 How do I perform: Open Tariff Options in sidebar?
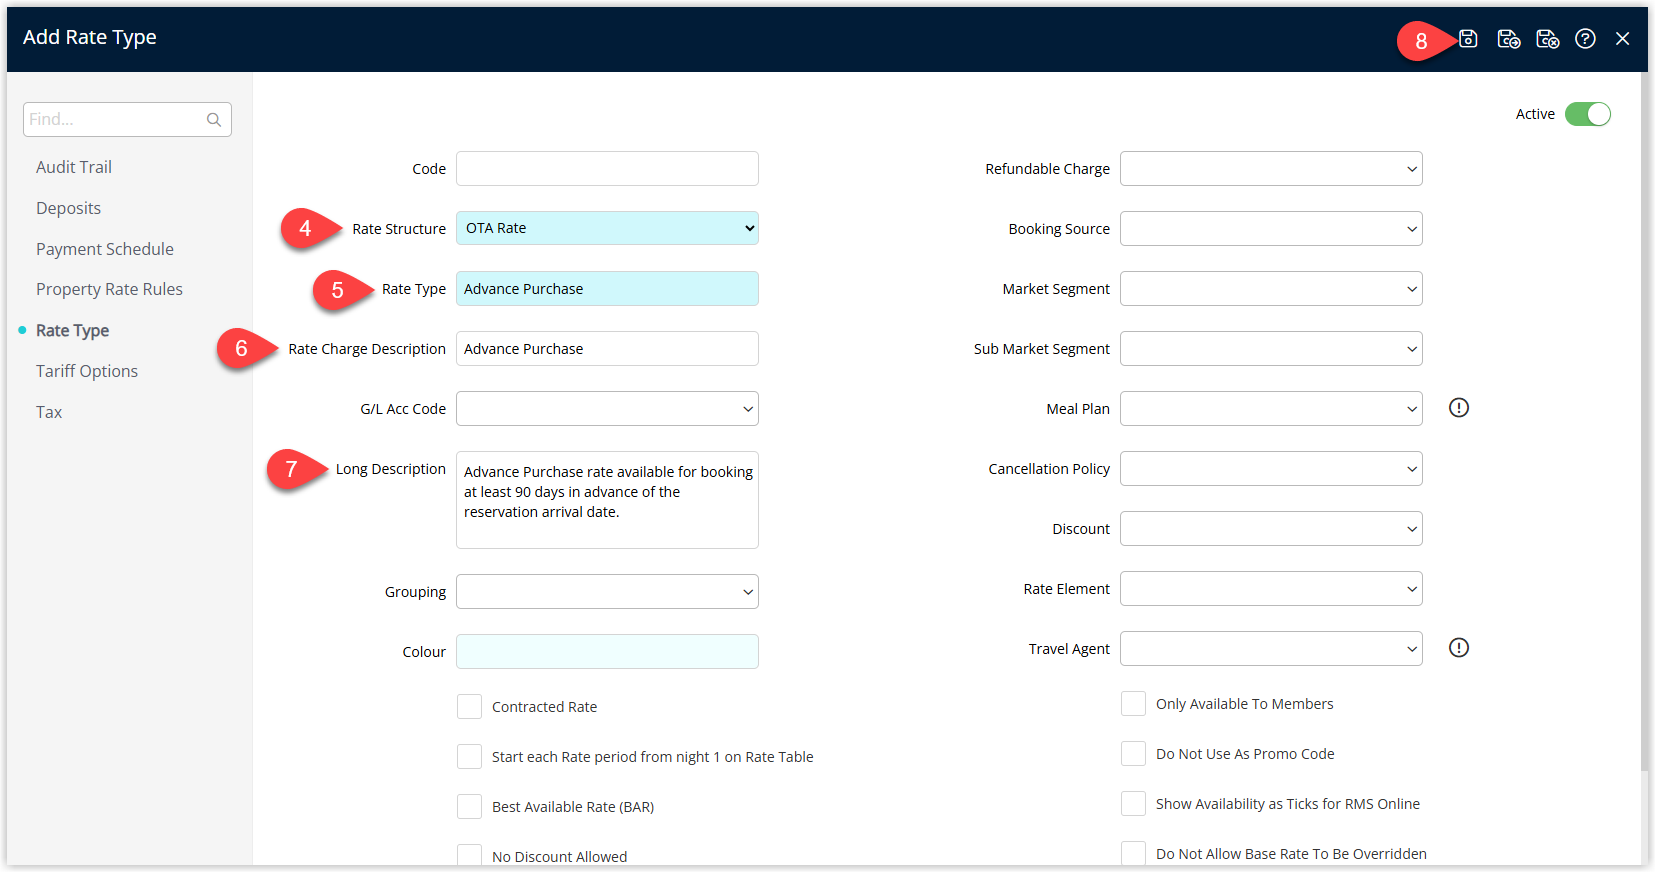(x=87, y=371)
